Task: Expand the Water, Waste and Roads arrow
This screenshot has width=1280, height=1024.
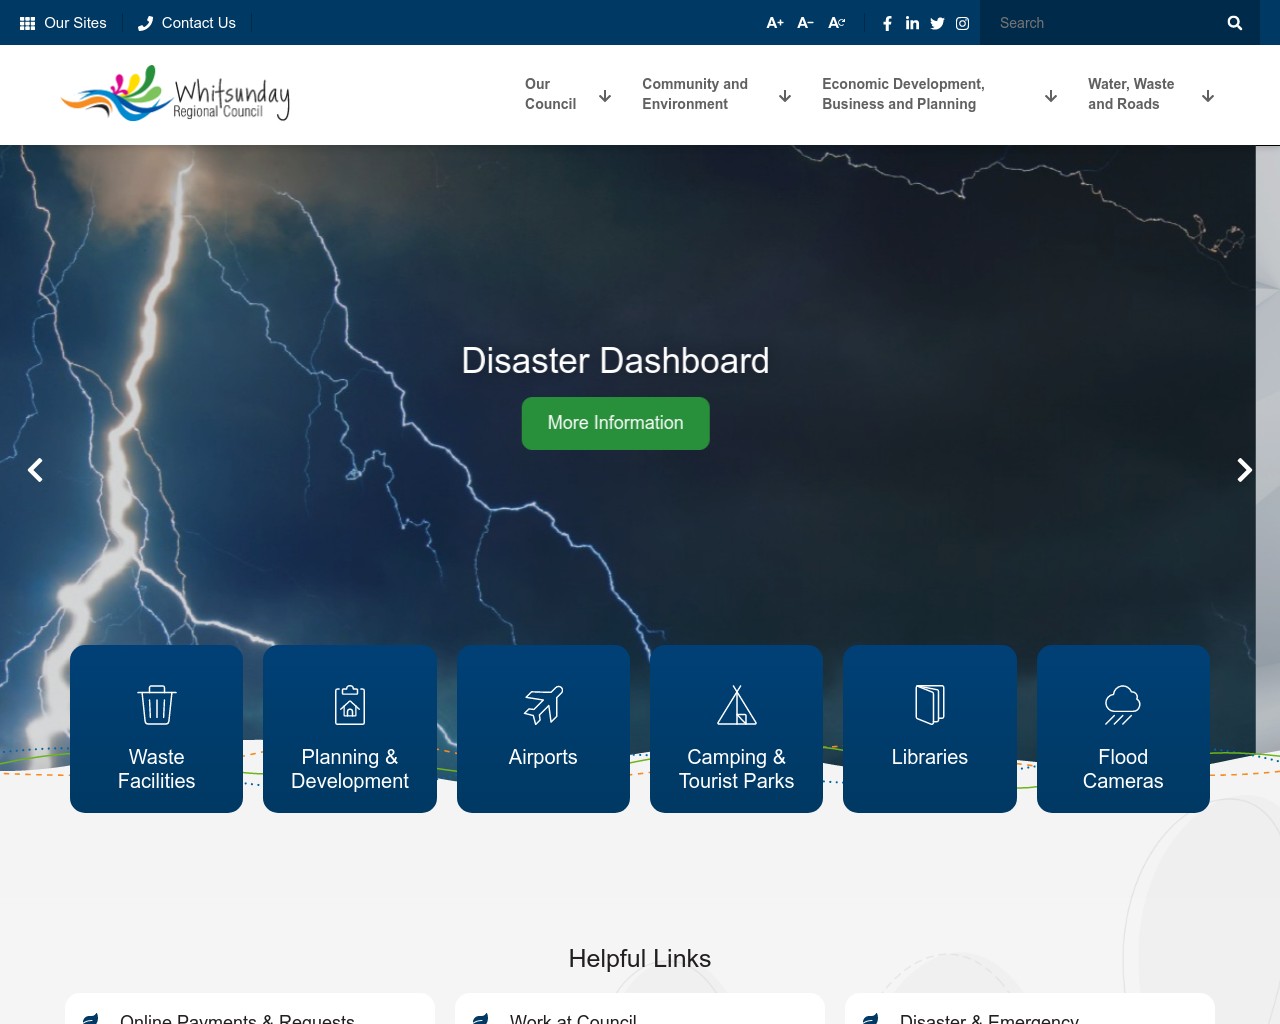Action: click(1208, 96)
